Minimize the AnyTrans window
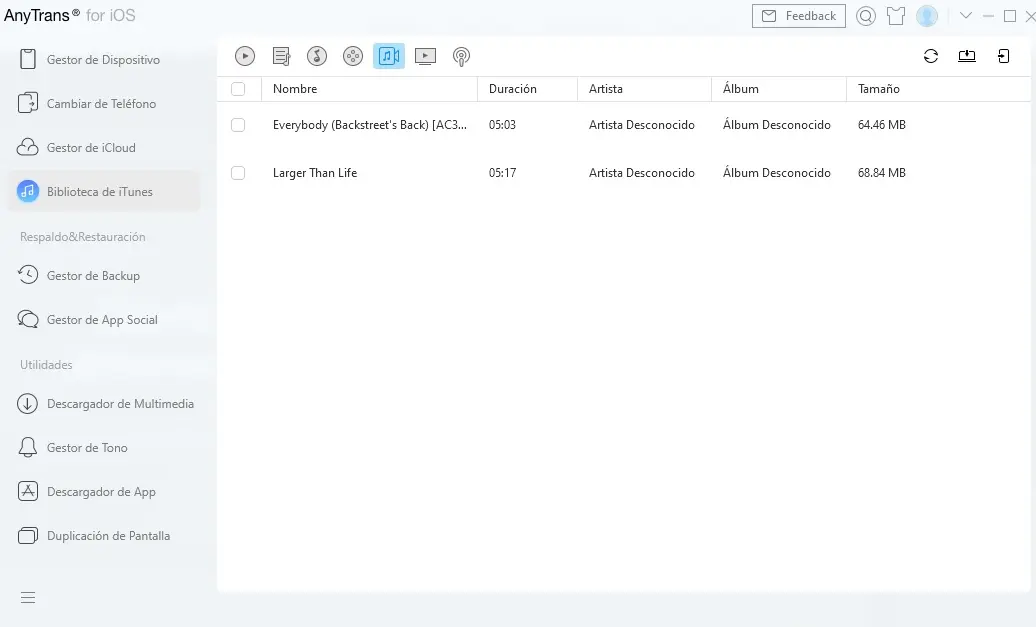Image resolution: width=1036 pixels, height=627 pixels. point(988,16)
